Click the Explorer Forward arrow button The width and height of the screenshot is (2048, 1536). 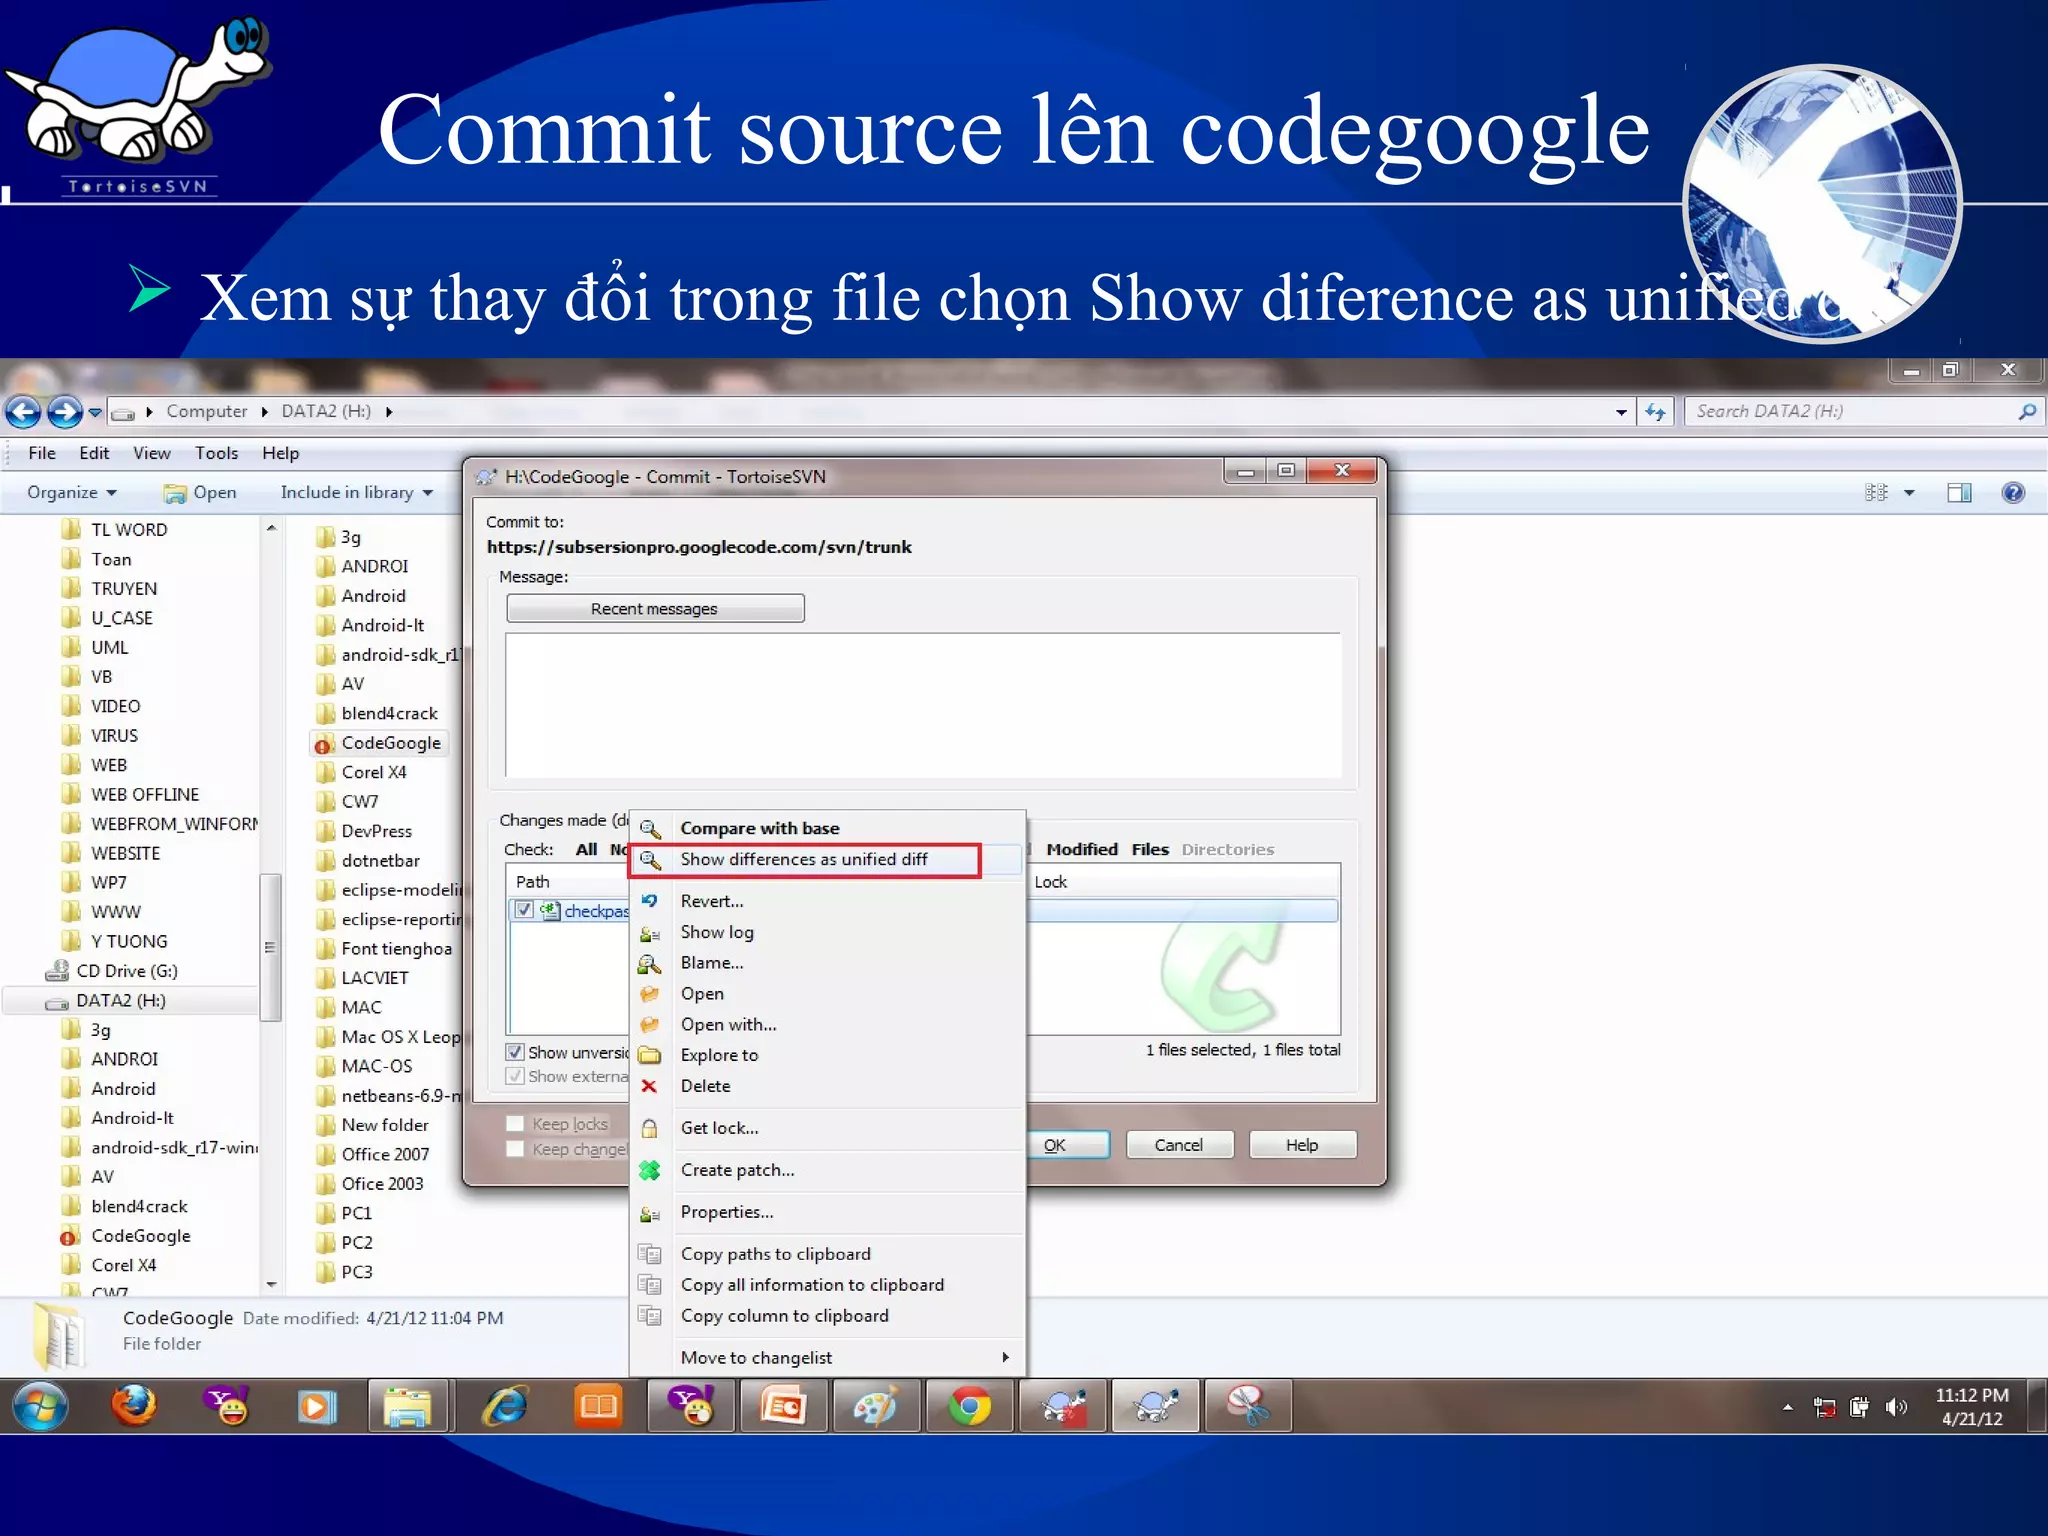click(65, 411)
